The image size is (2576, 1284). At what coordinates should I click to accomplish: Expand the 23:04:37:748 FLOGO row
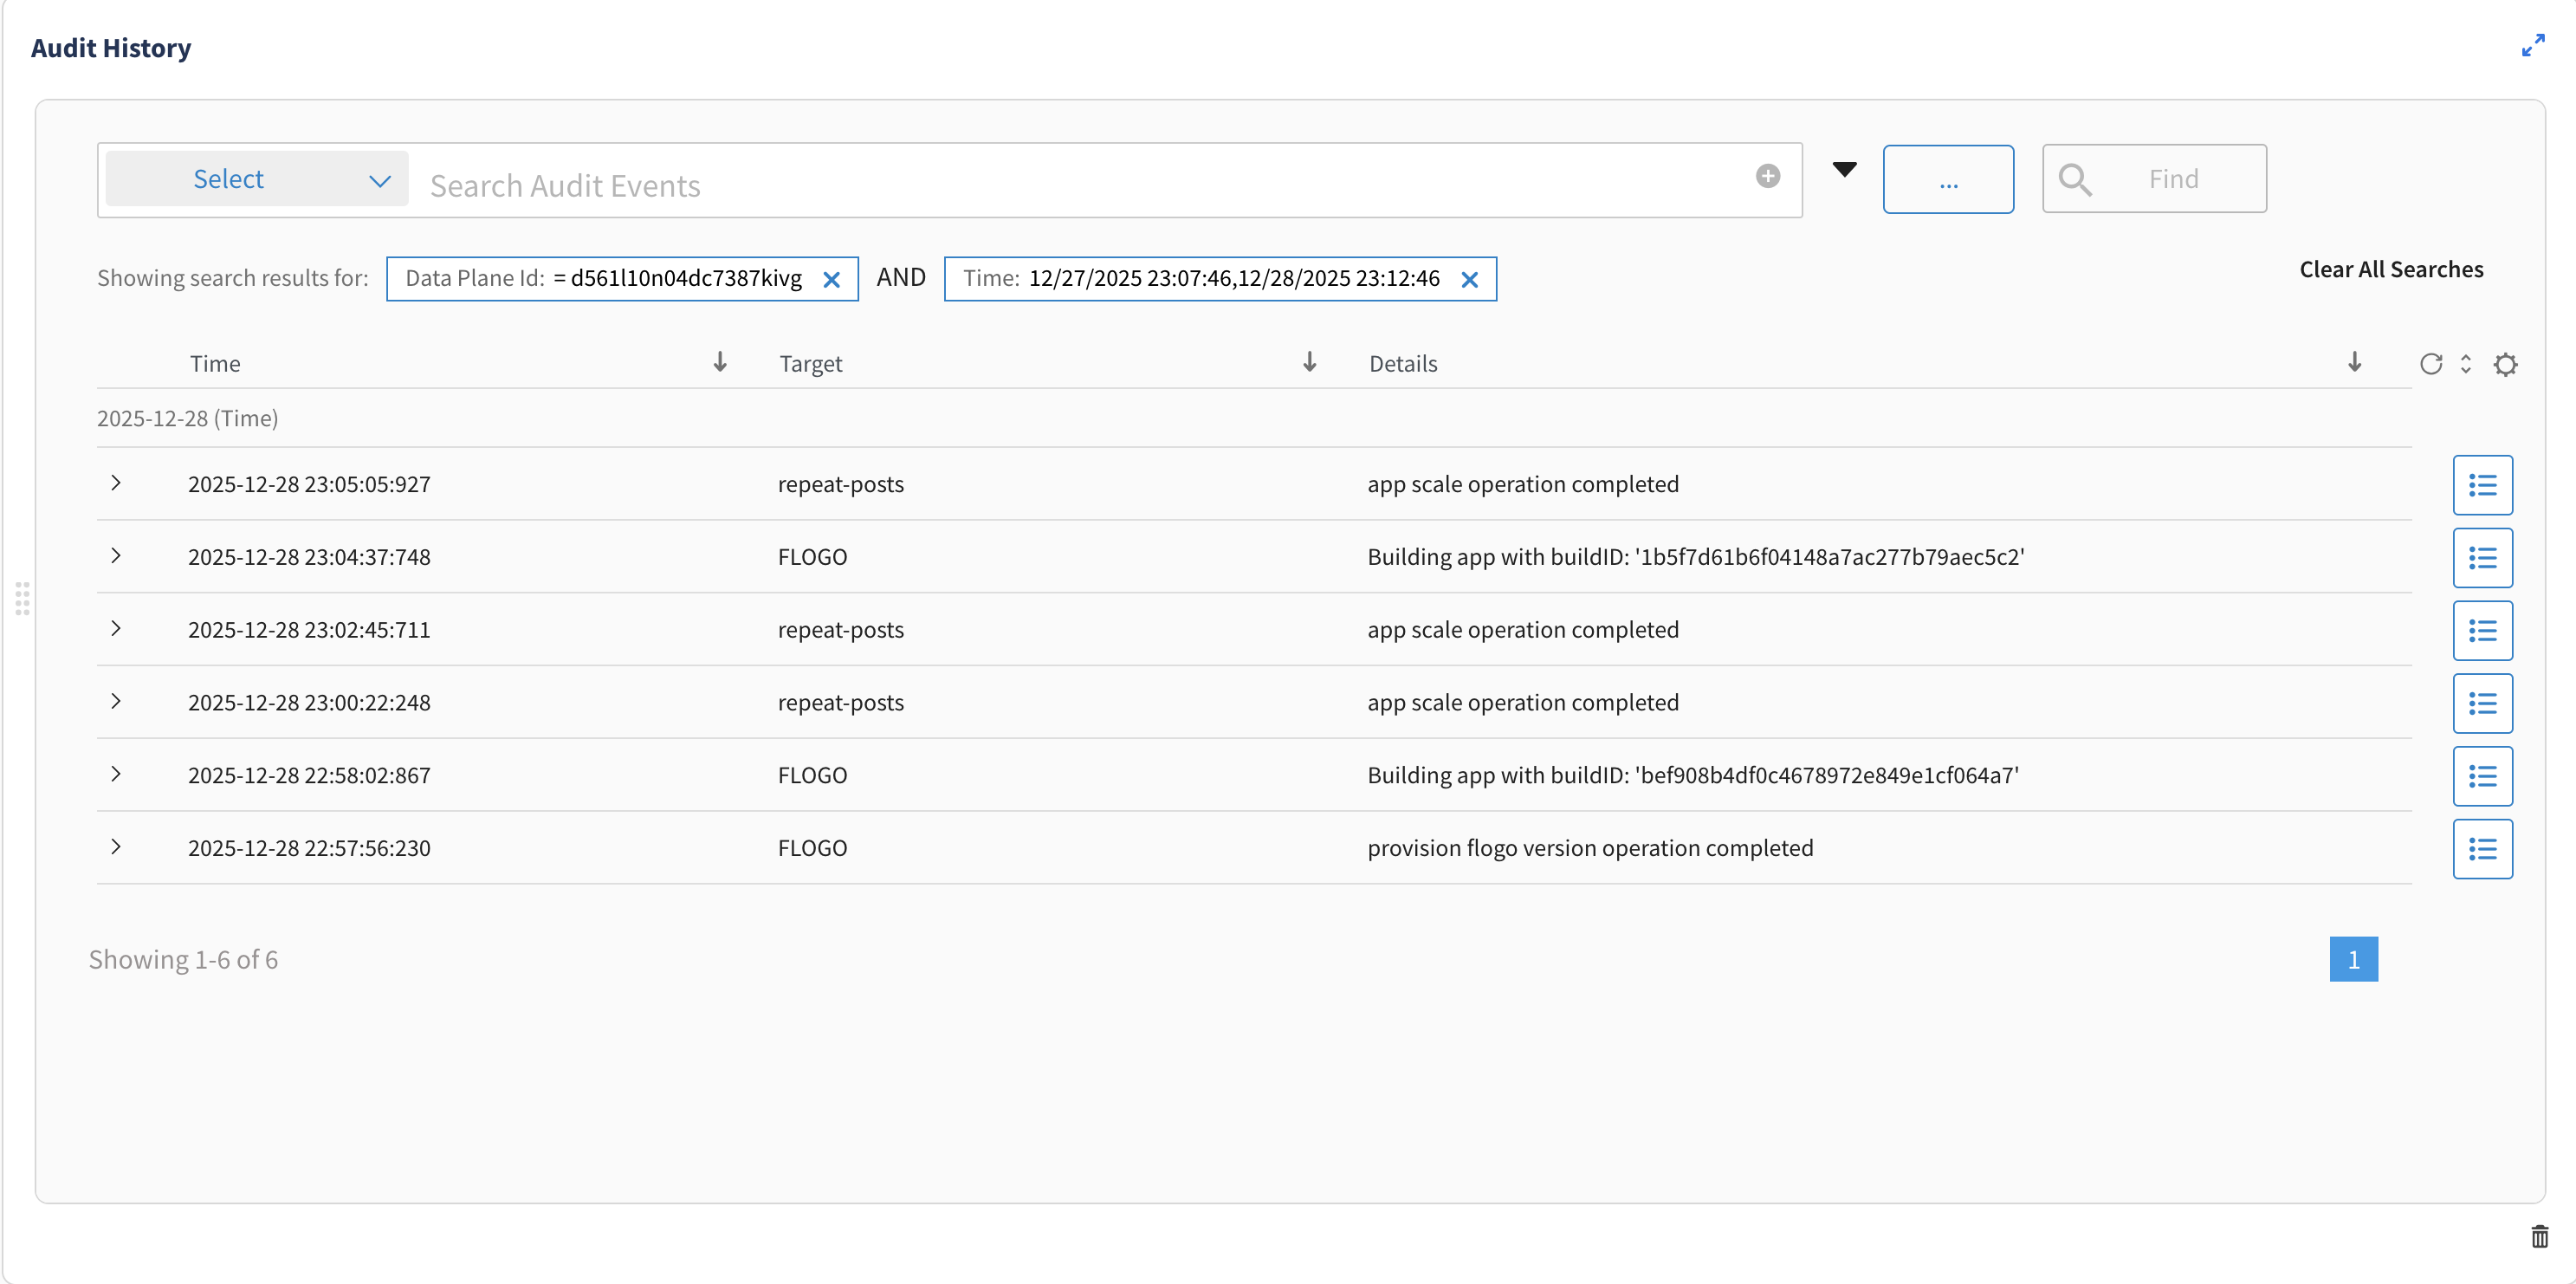[x=116, y=556]
